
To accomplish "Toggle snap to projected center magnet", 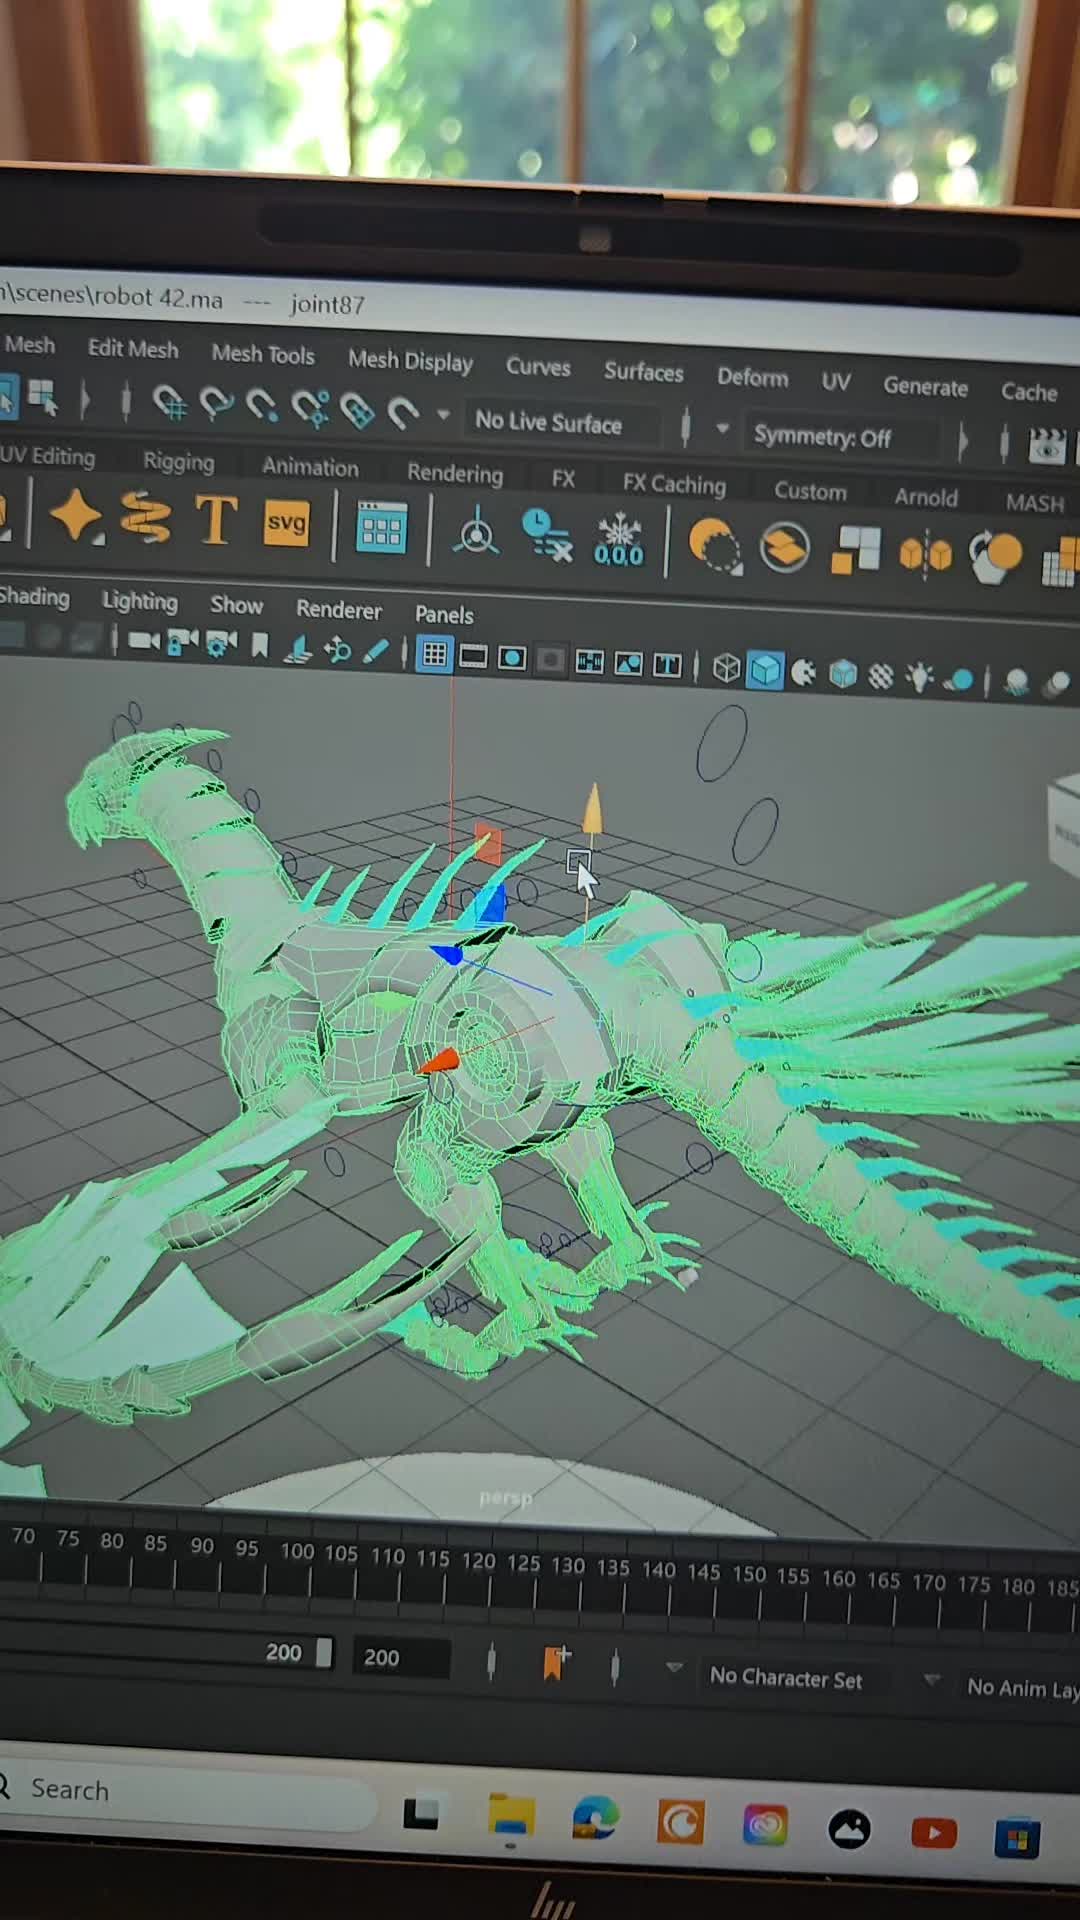I will pyautogui.click(x=309, y=408).
